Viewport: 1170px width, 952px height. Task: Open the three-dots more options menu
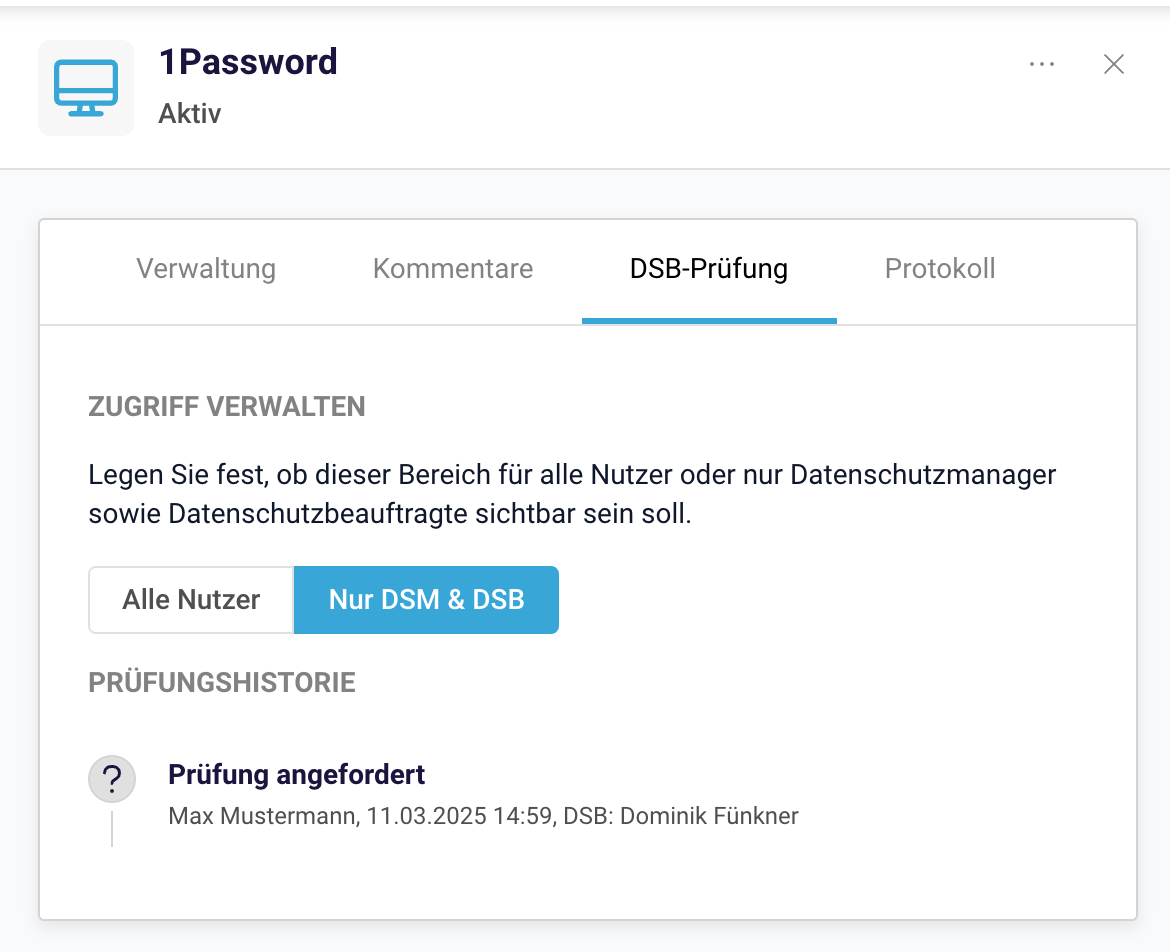pos(1042,64)
